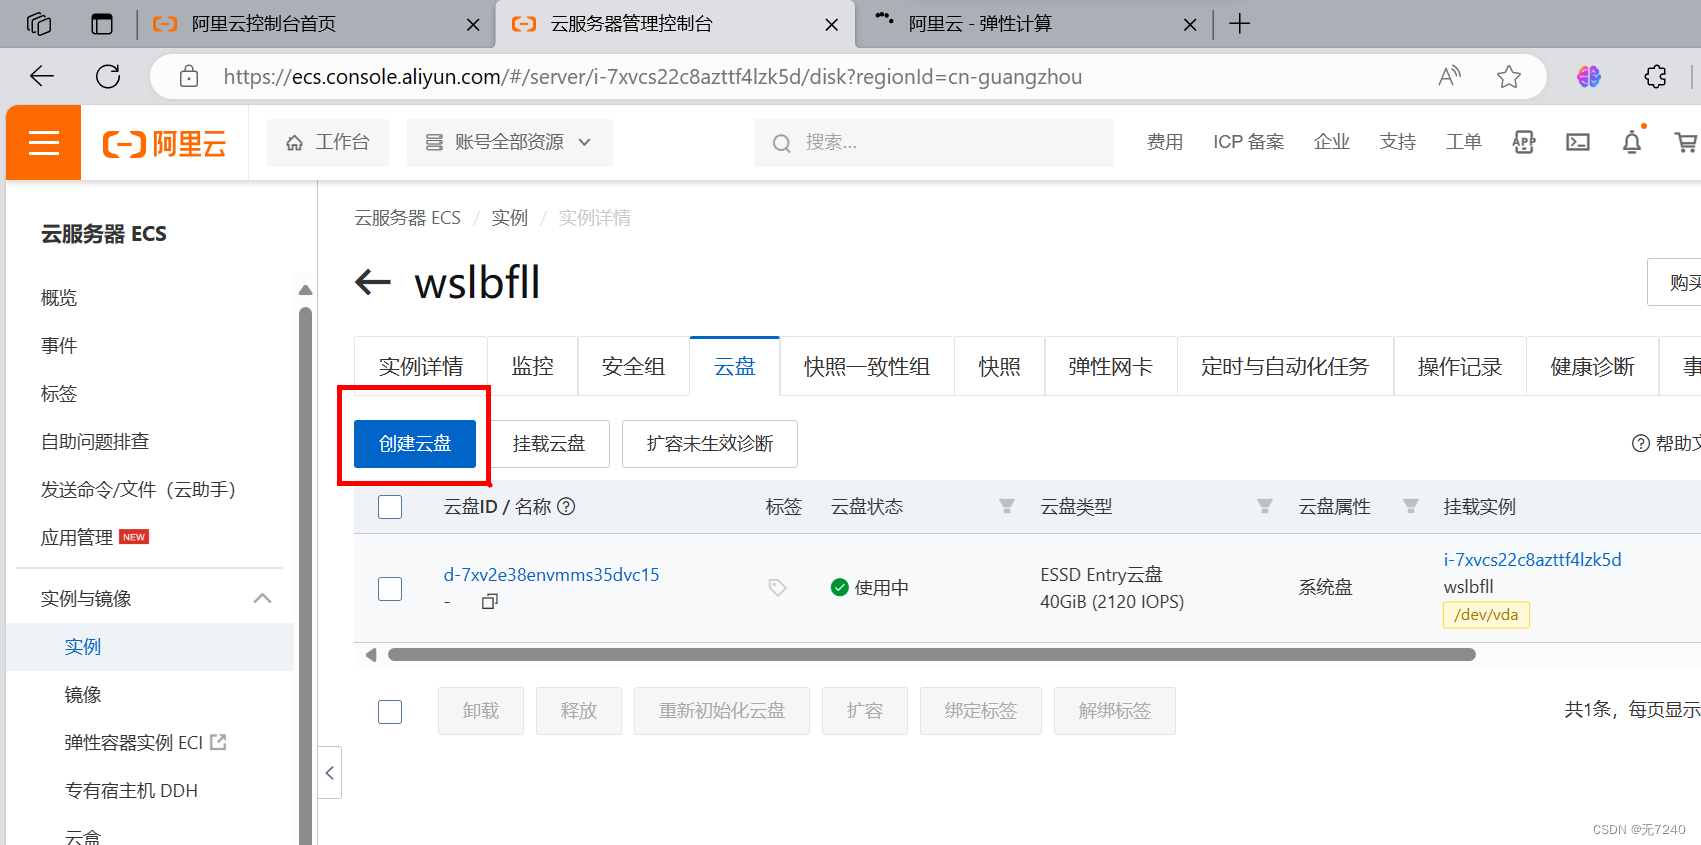Switch to 安全组 tab

click(634, 367)
